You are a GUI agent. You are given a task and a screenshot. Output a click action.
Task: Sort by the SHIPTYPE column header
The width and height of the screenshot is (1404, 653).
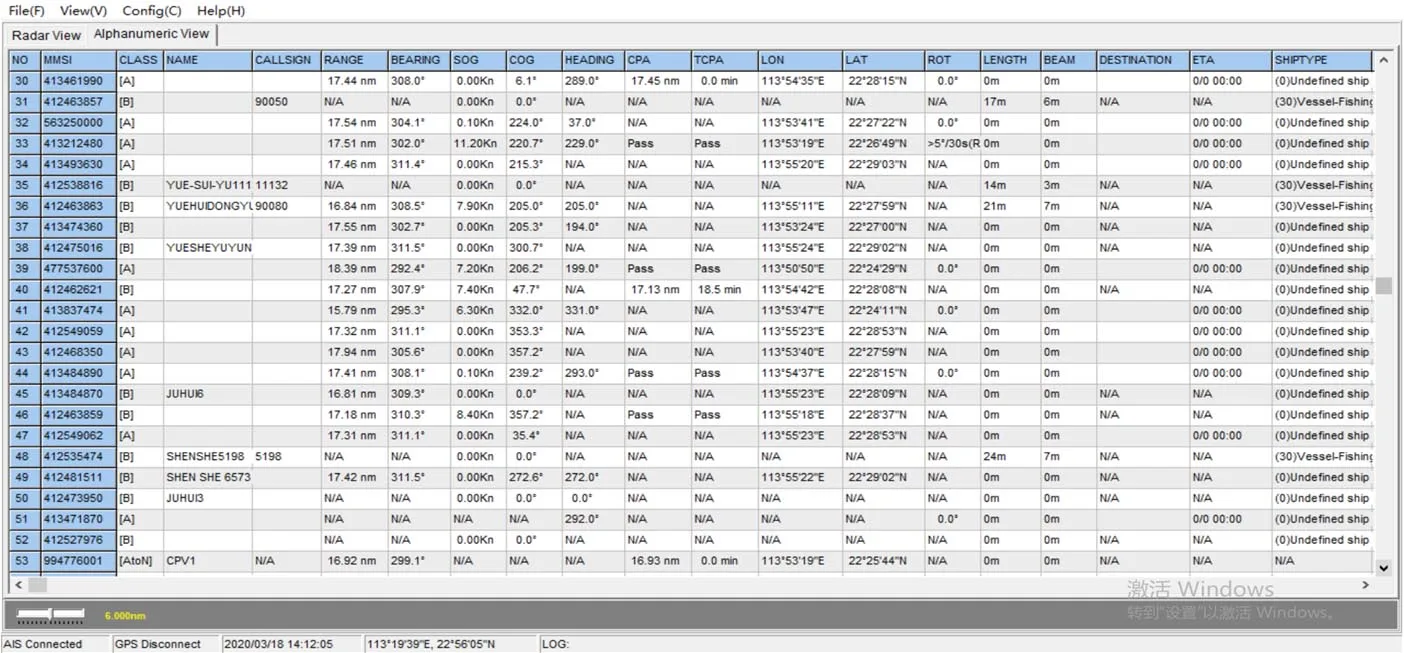tap(1320, 60)
